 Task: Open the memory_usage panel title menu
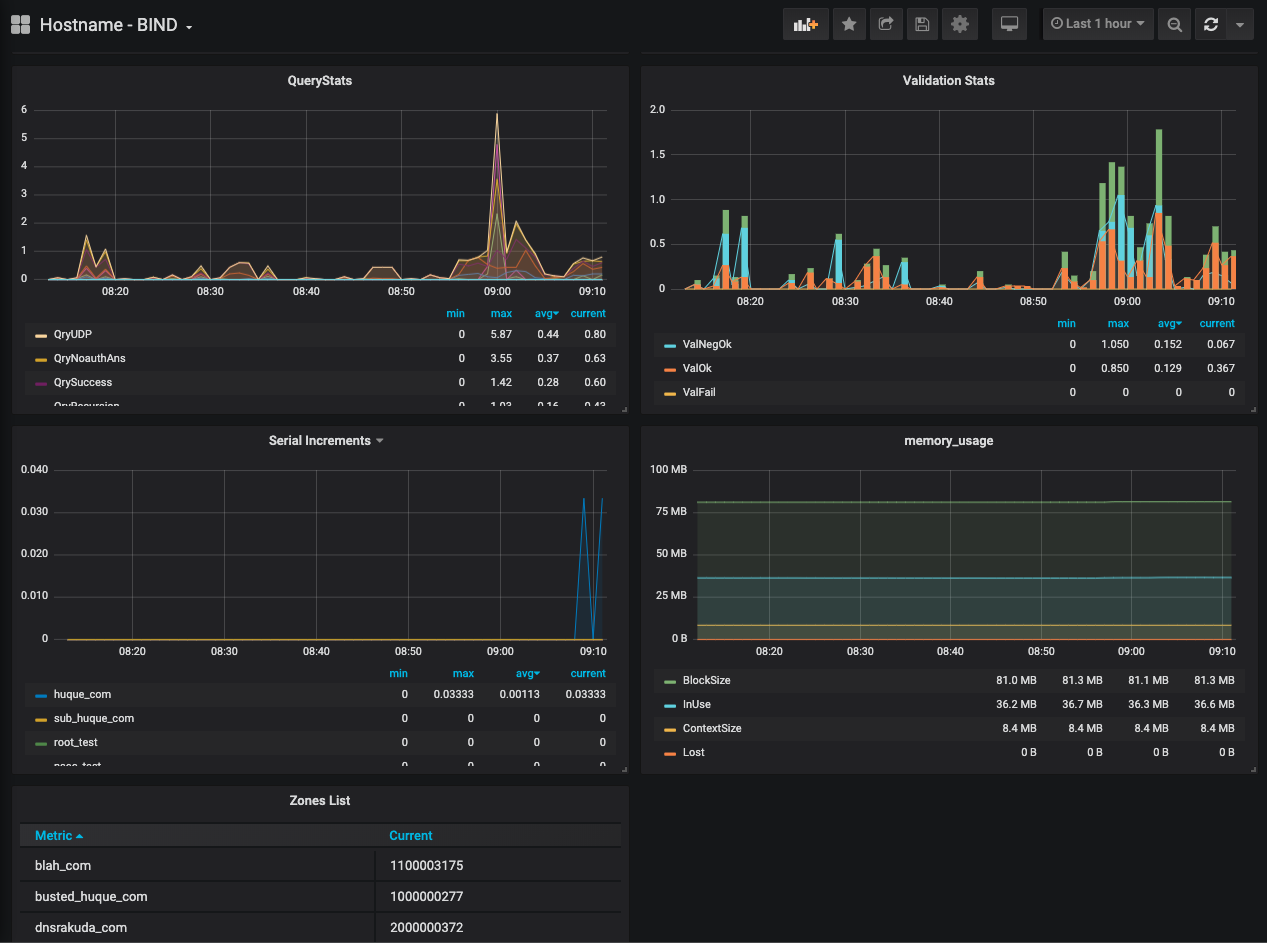click(948, 440)
